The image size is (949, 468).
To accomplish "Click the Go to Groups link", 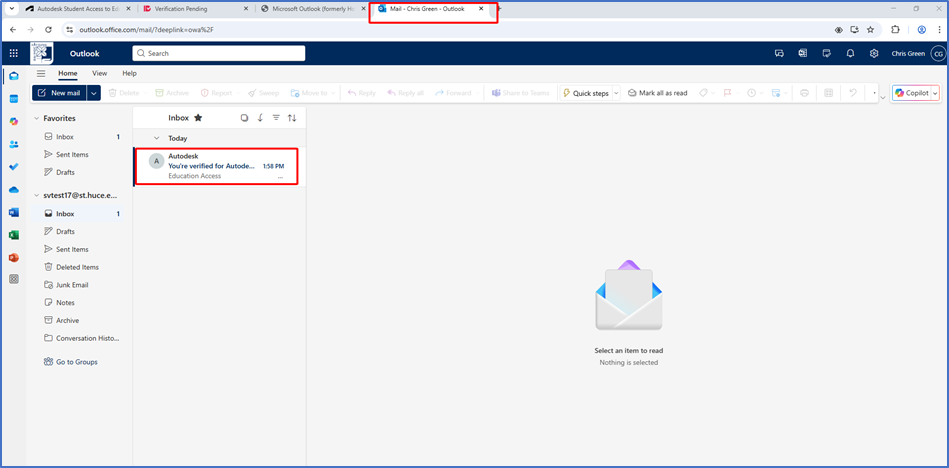I will pos(76,362).
